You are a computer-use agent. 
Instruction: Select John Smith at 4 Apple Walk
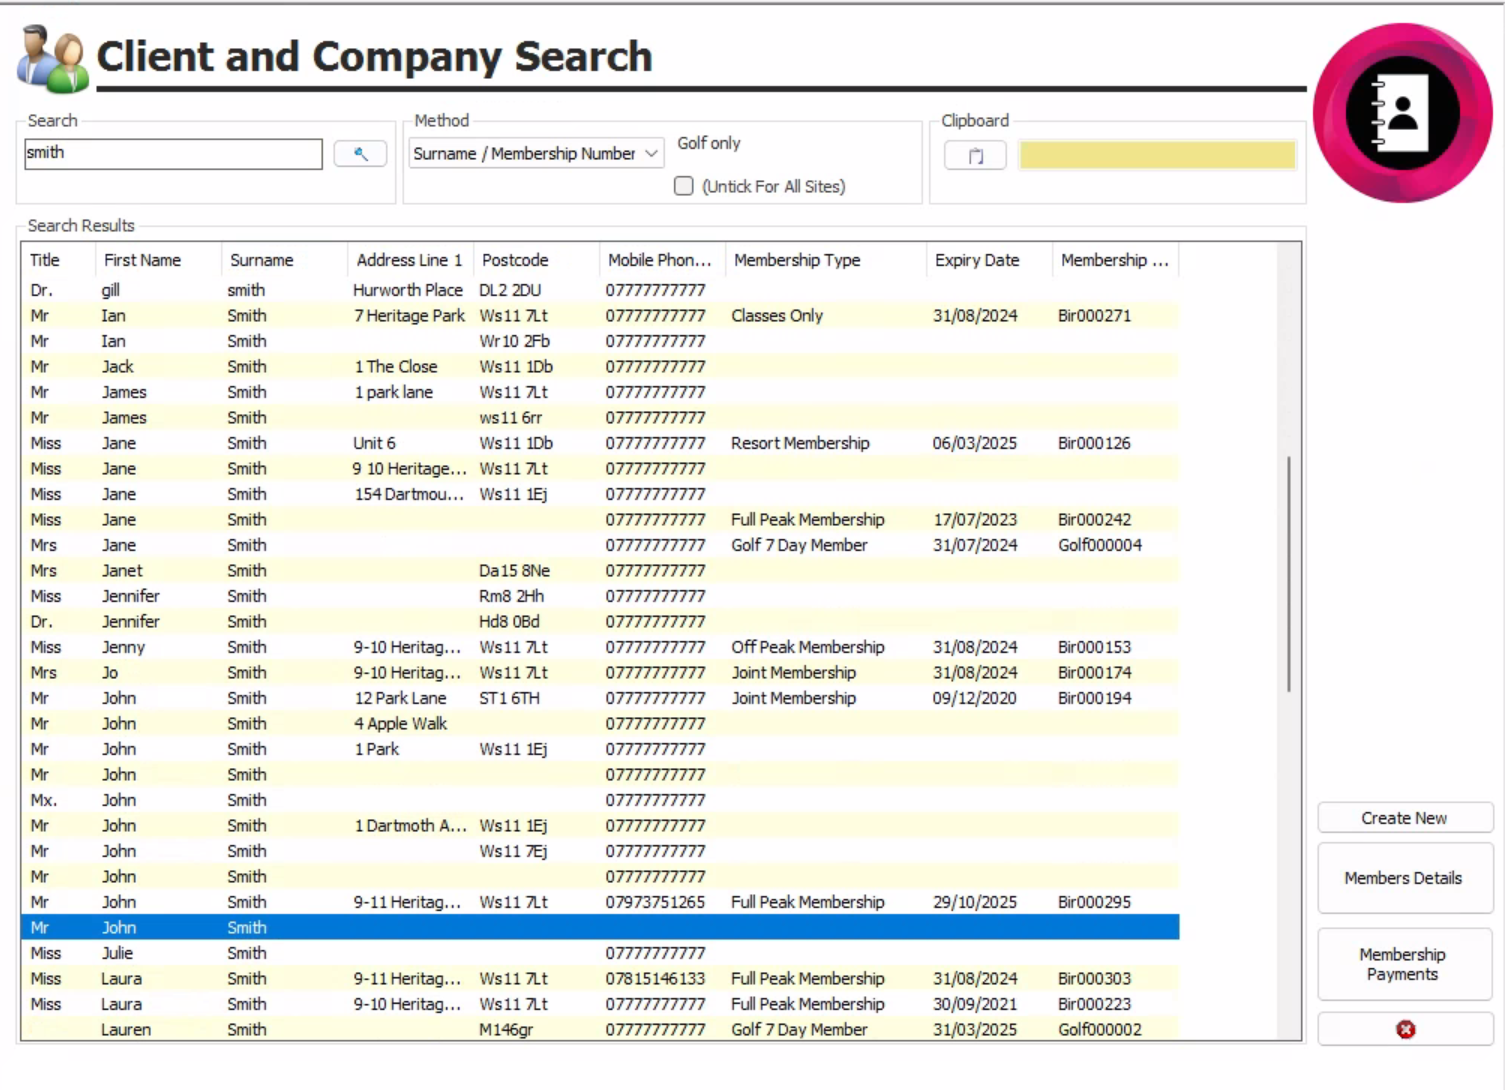(x=600, y=724)
